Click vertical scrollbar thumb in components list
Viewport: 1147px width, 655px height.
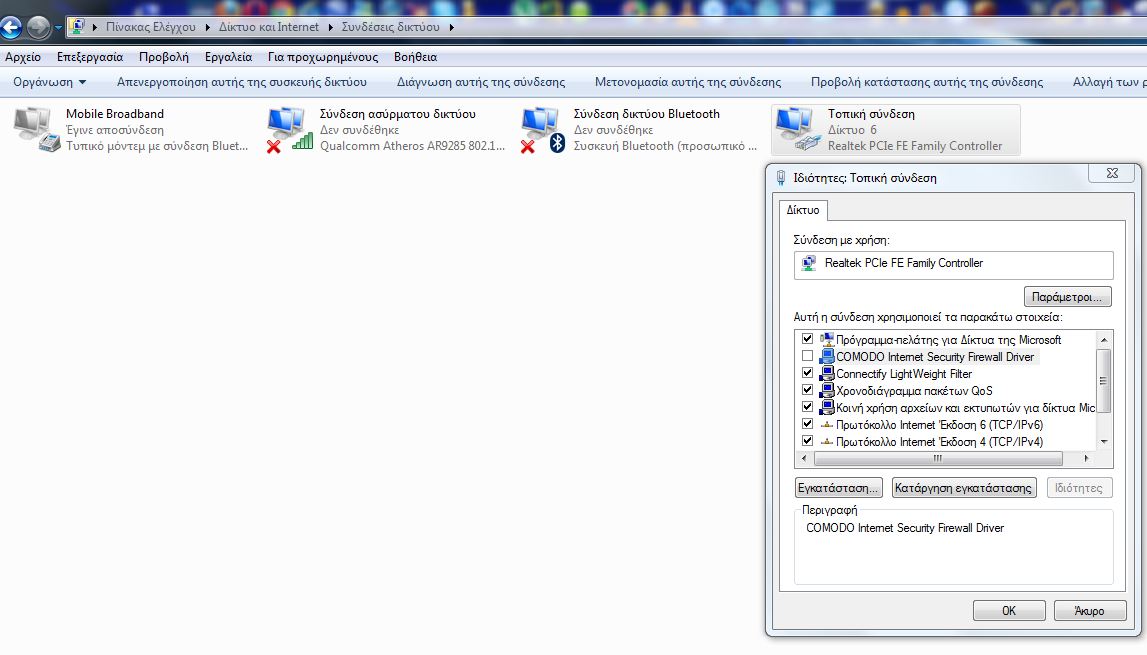pos(1104,381)
